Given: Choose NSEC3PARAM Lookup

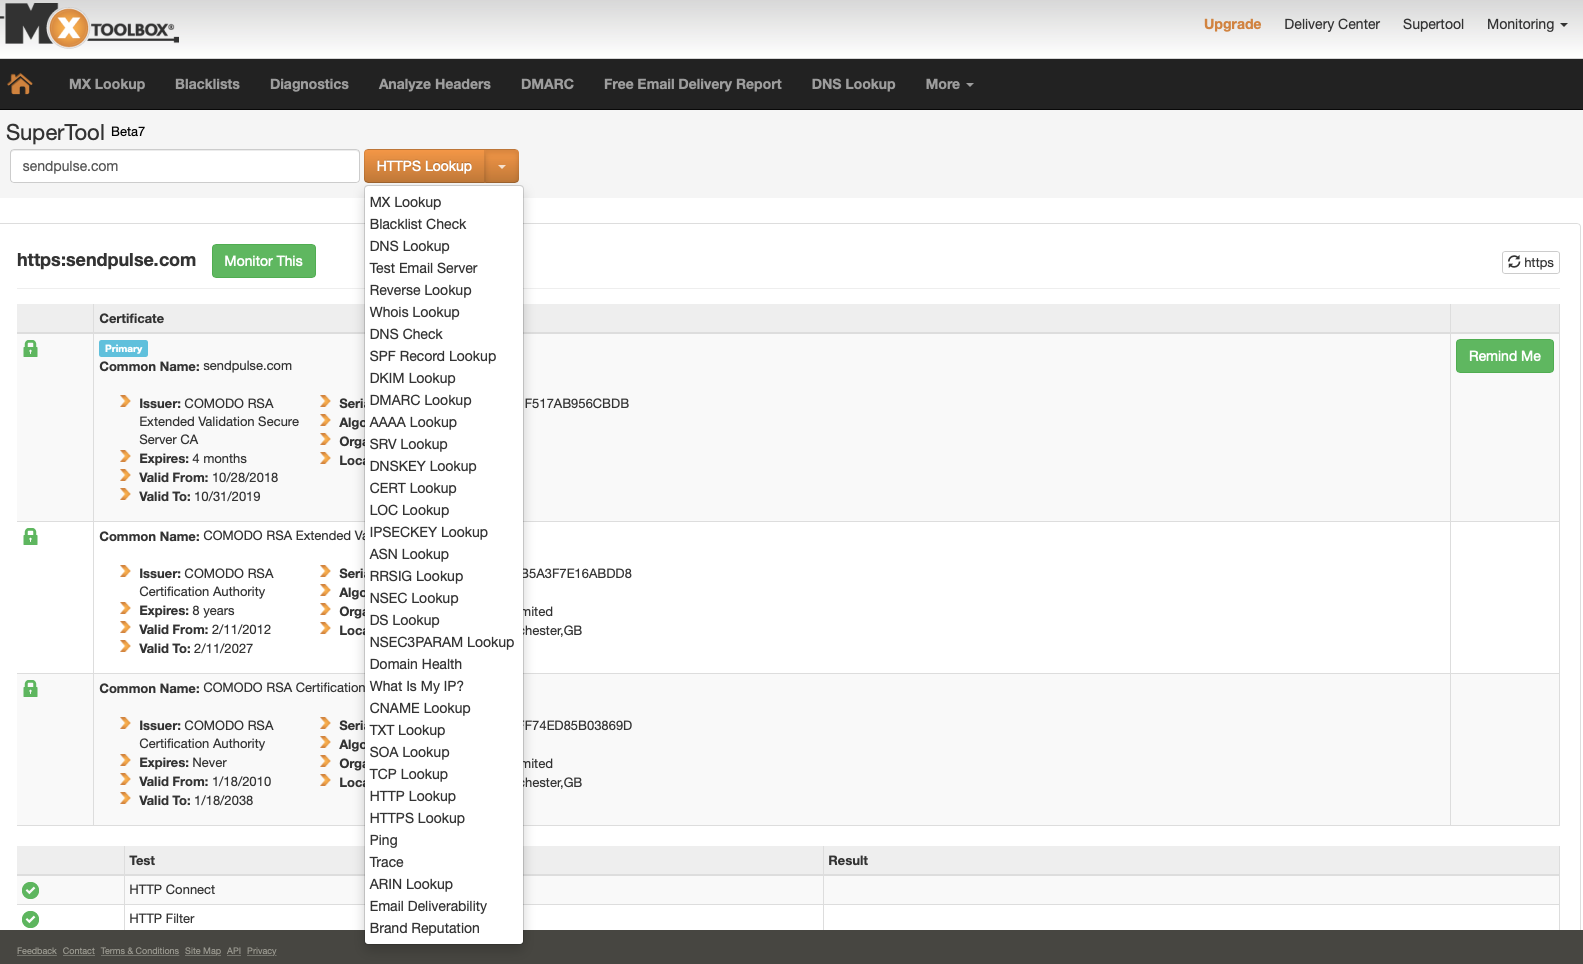Looking at the screenshot, I should [444, 642].
